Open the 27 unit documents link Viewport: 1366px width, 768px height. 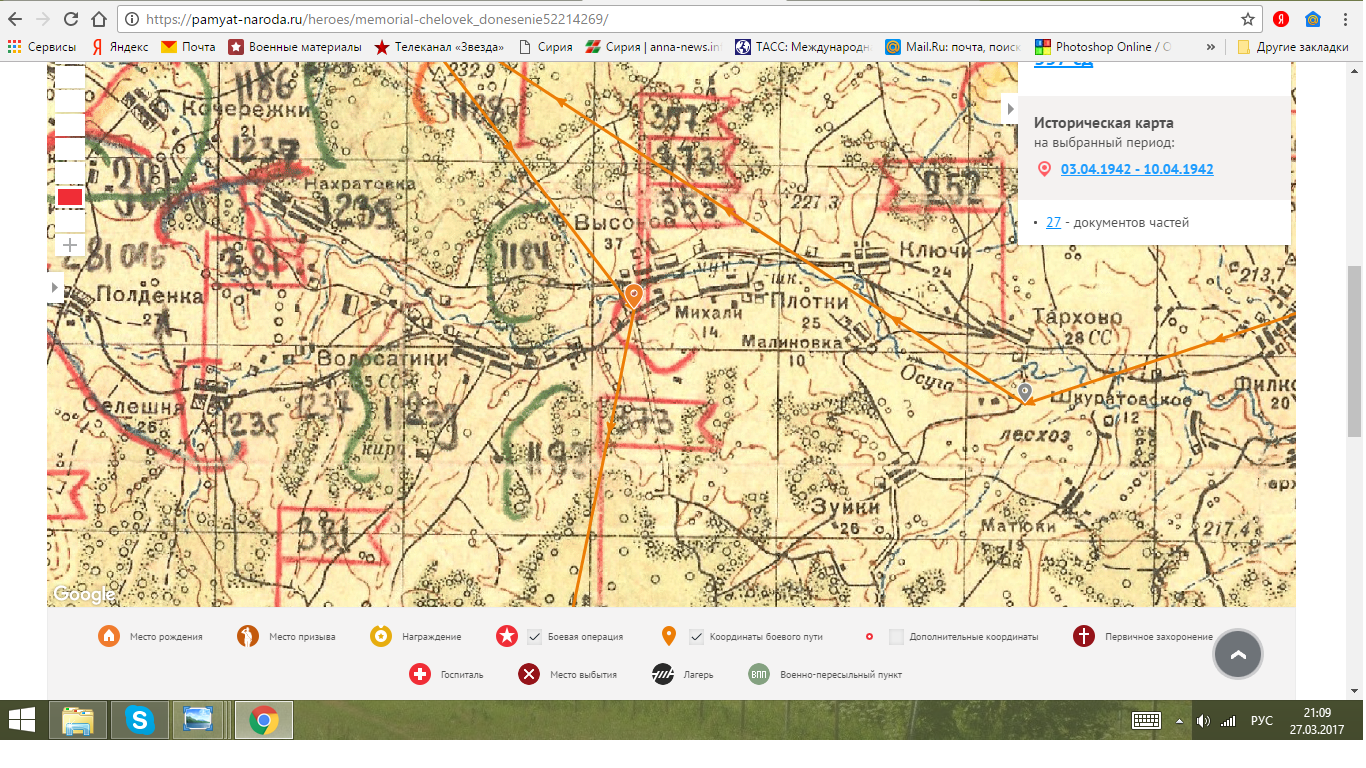point(1053,223)
